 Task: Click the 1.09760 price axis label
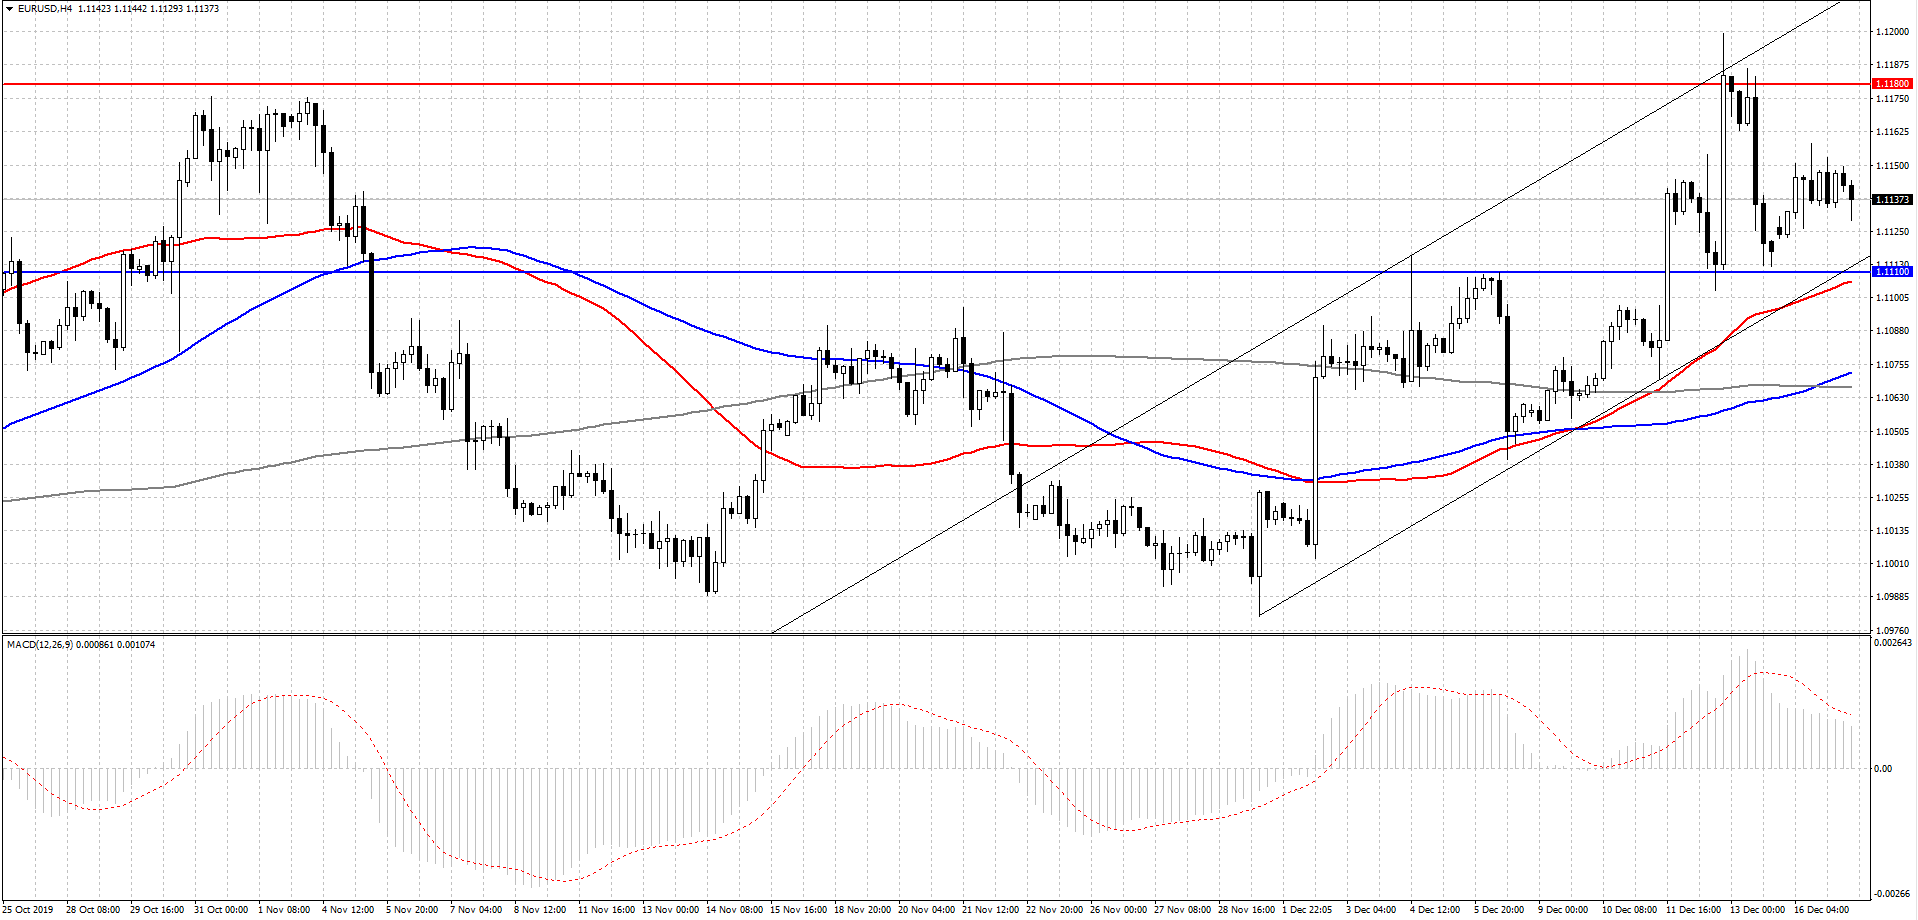1893,631
